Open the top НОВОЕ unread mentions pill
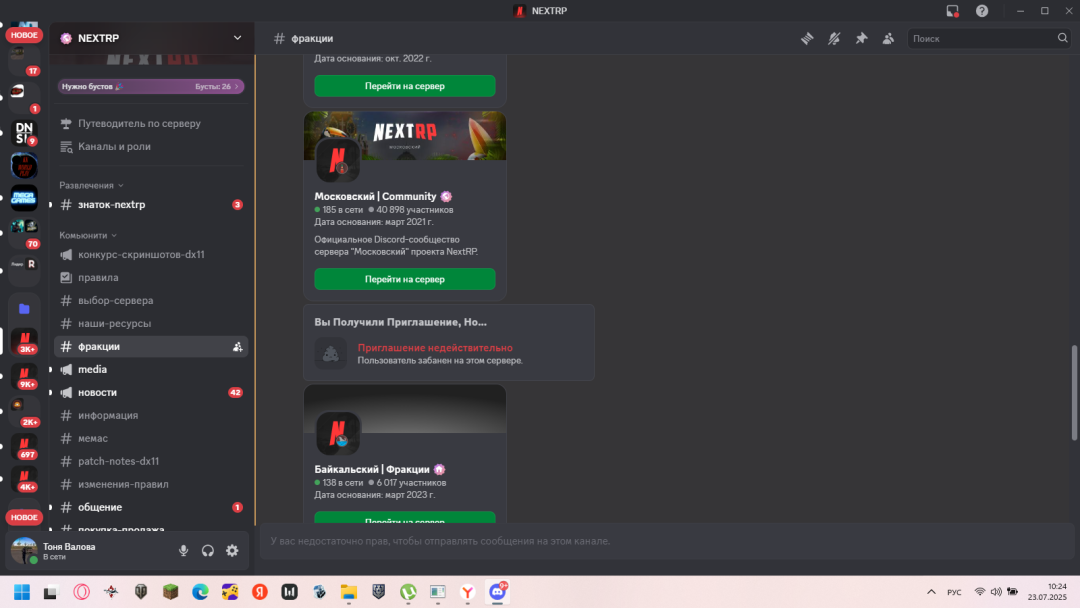This screenshot has height=608, width=1080. tap(24, 35)
